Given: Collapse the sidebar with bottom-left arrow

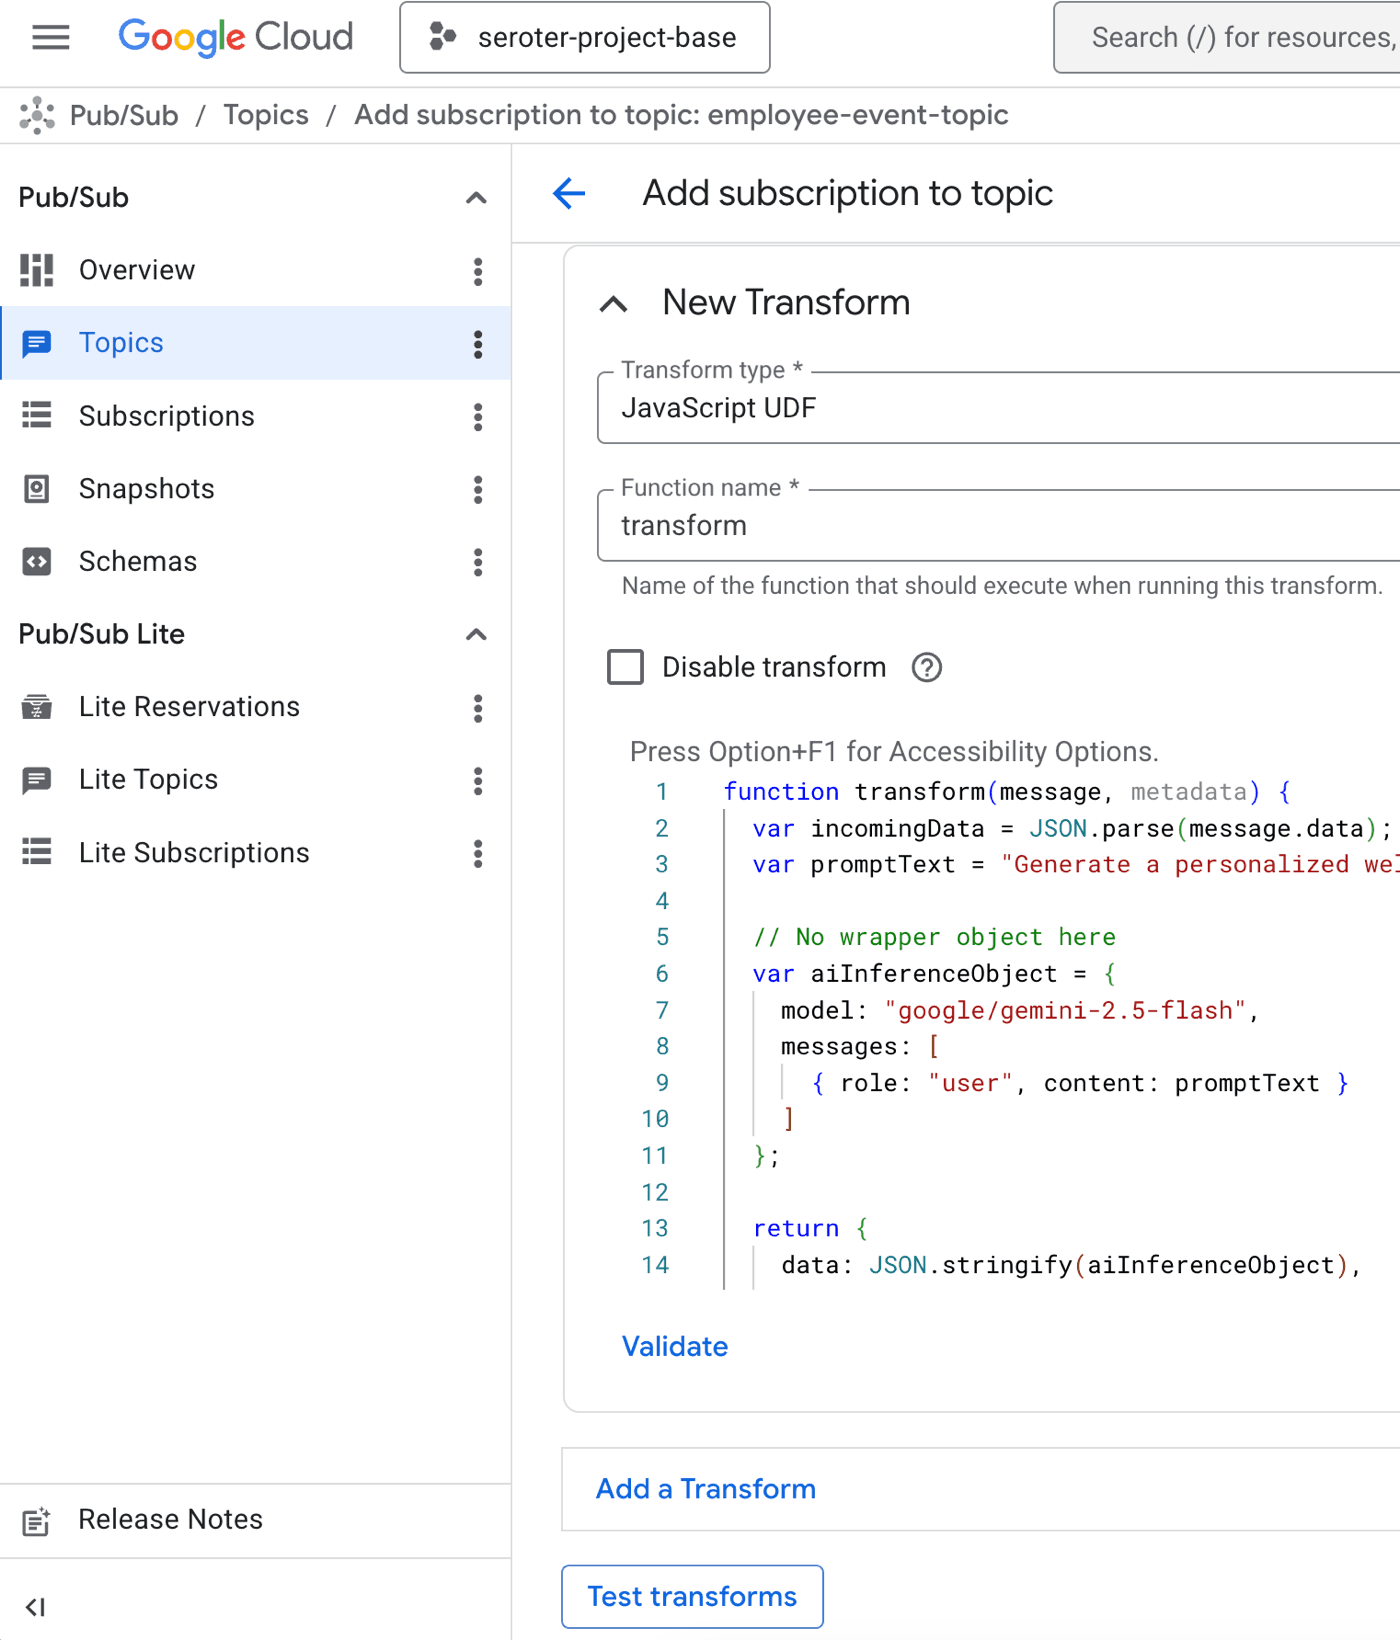Looking at the screenshot, I should click(x=36, y=1607).
